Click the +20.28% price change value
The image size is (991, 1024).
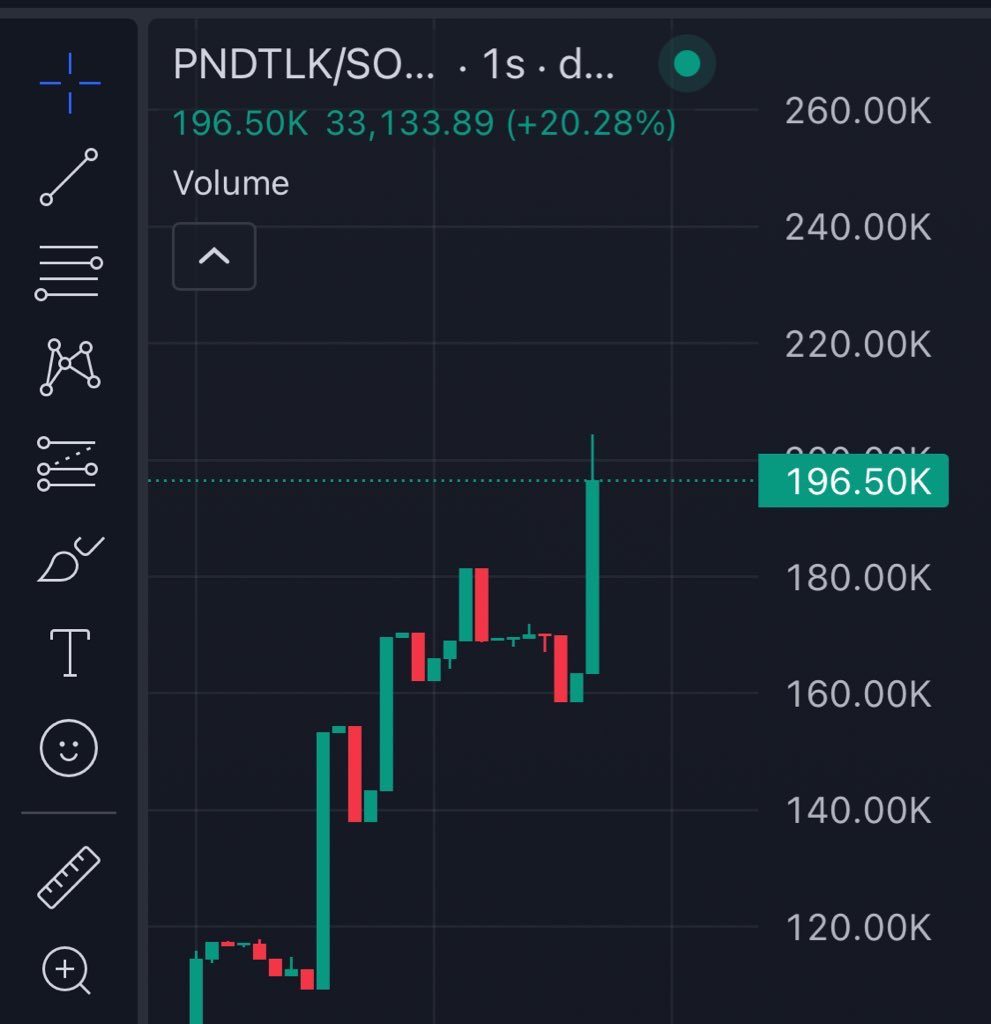592,123
